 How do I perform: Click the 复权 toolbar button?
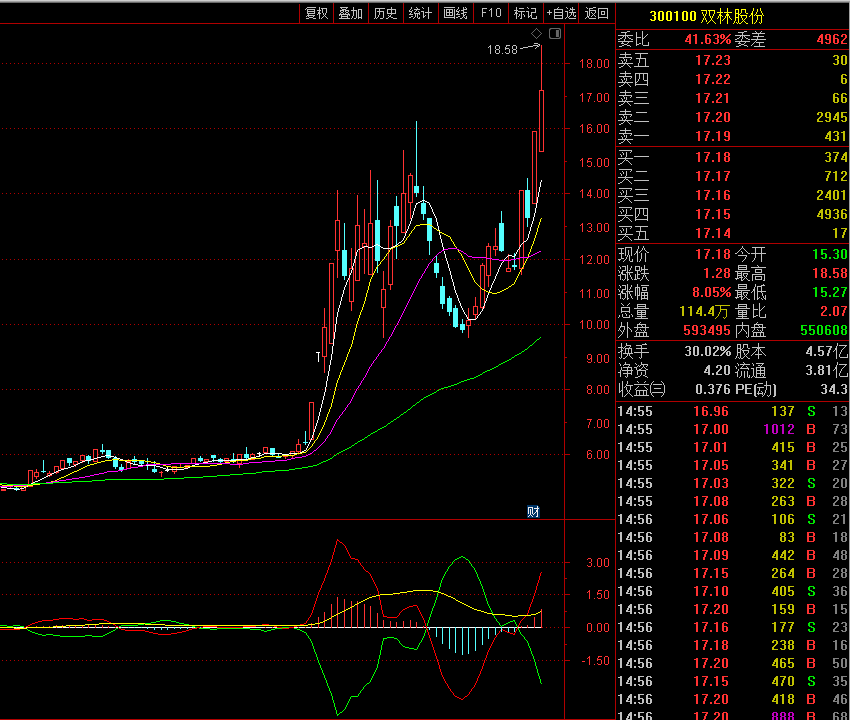(317, 13)
